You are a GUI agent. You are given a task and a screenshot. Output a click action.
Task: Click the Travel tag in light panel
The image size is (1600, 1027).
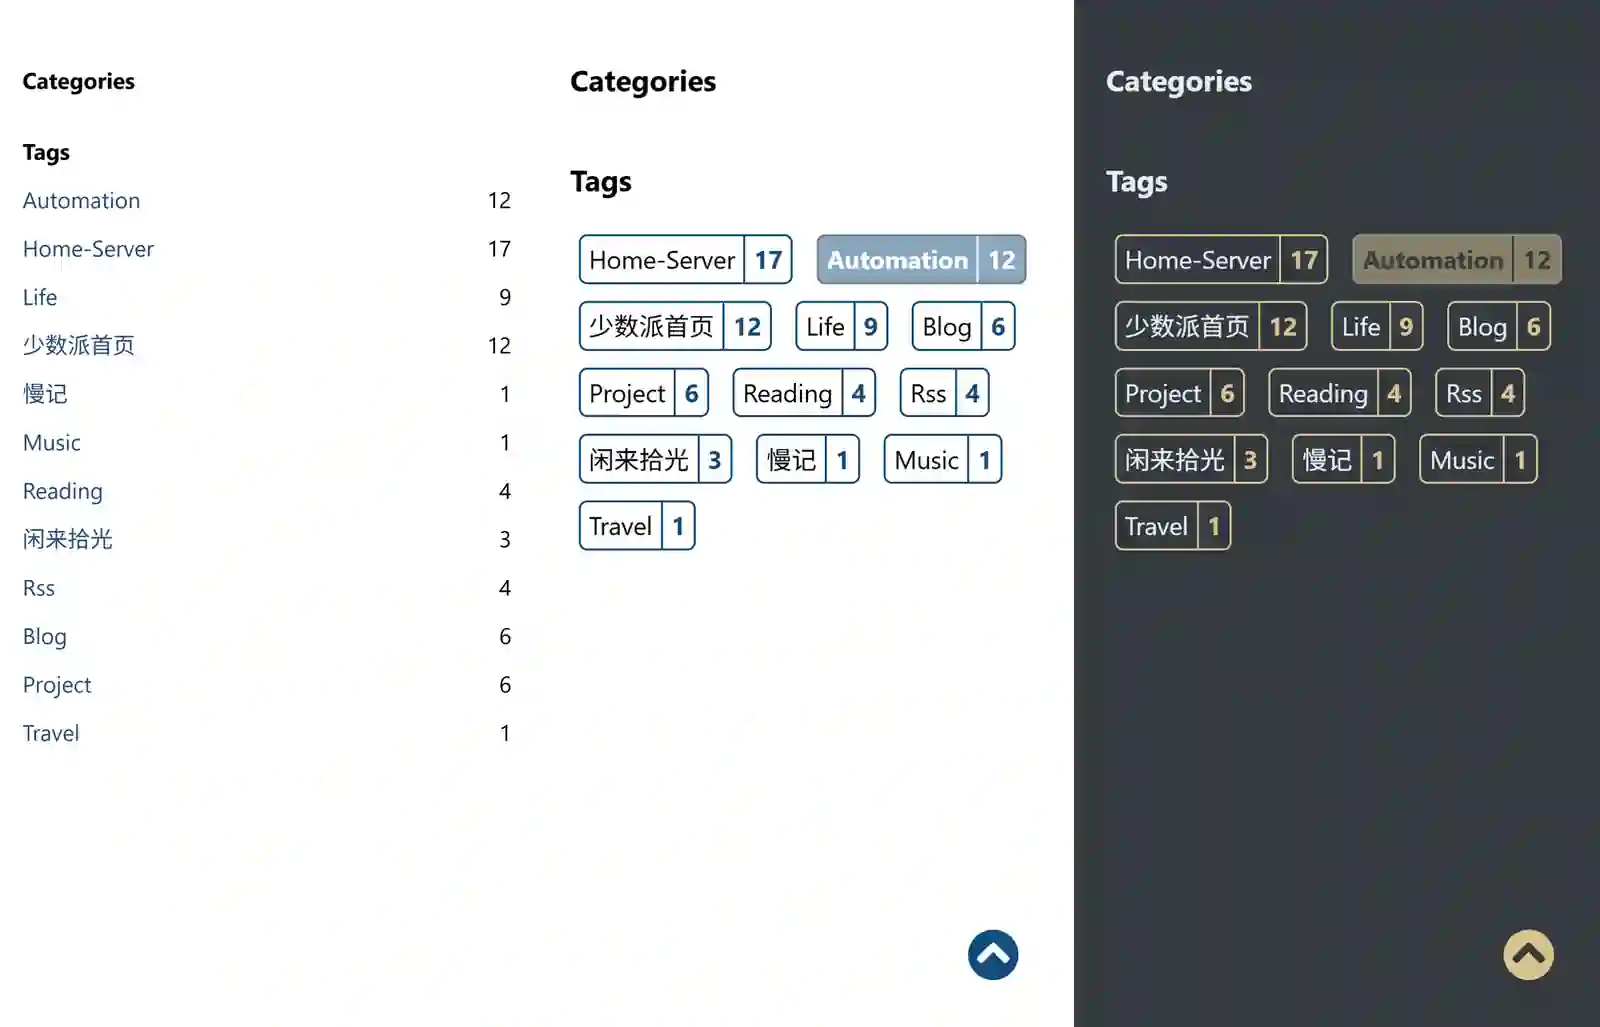coord(636,527)
